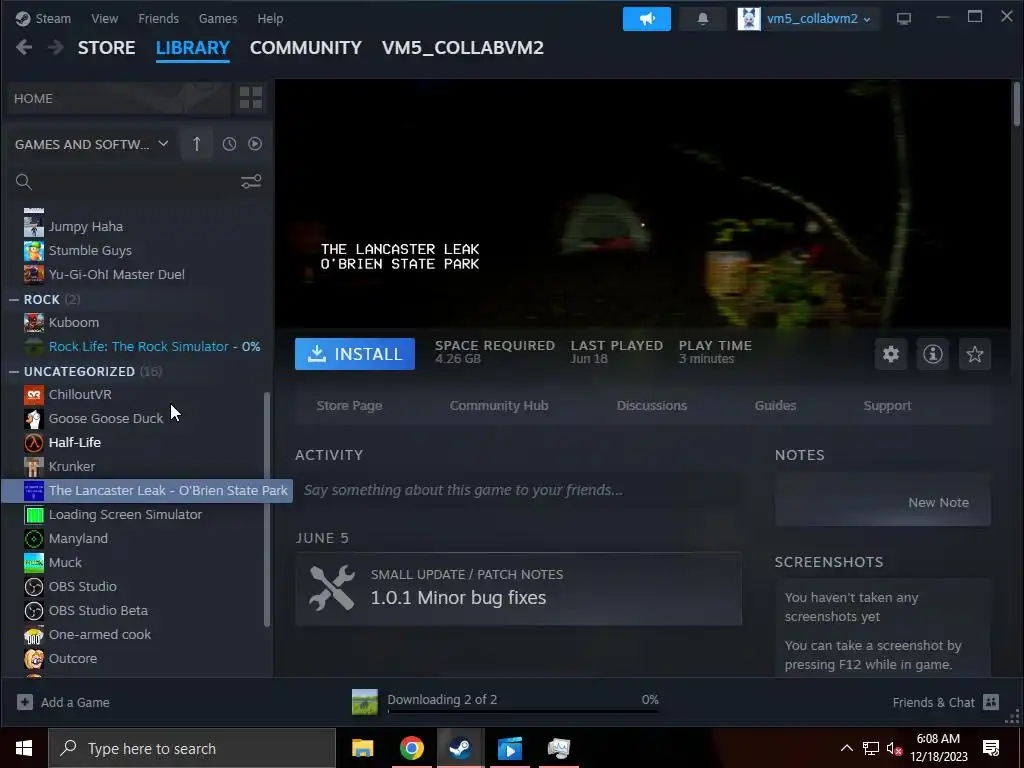The width and height of the screenshot is (1024, 768).
Task: Collapse the ROCK collection
Action: click(14, 299)
